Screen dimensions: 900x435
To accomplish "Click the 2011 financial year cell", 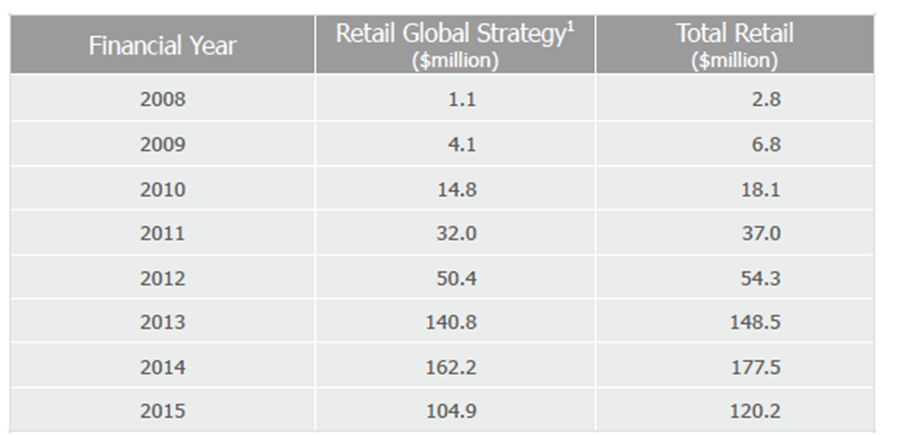I will [162, 234].
